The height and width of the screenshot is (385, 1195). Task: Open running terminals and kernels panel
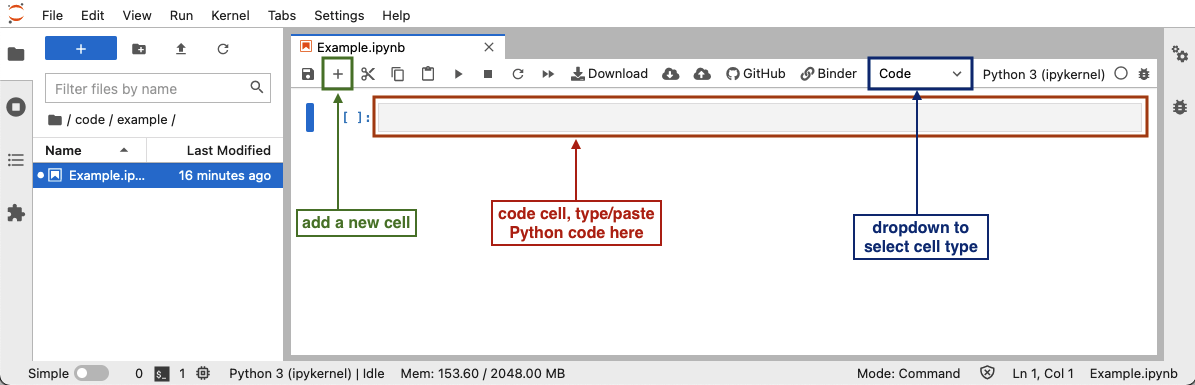pyautogui.click(x=16, y=107)
